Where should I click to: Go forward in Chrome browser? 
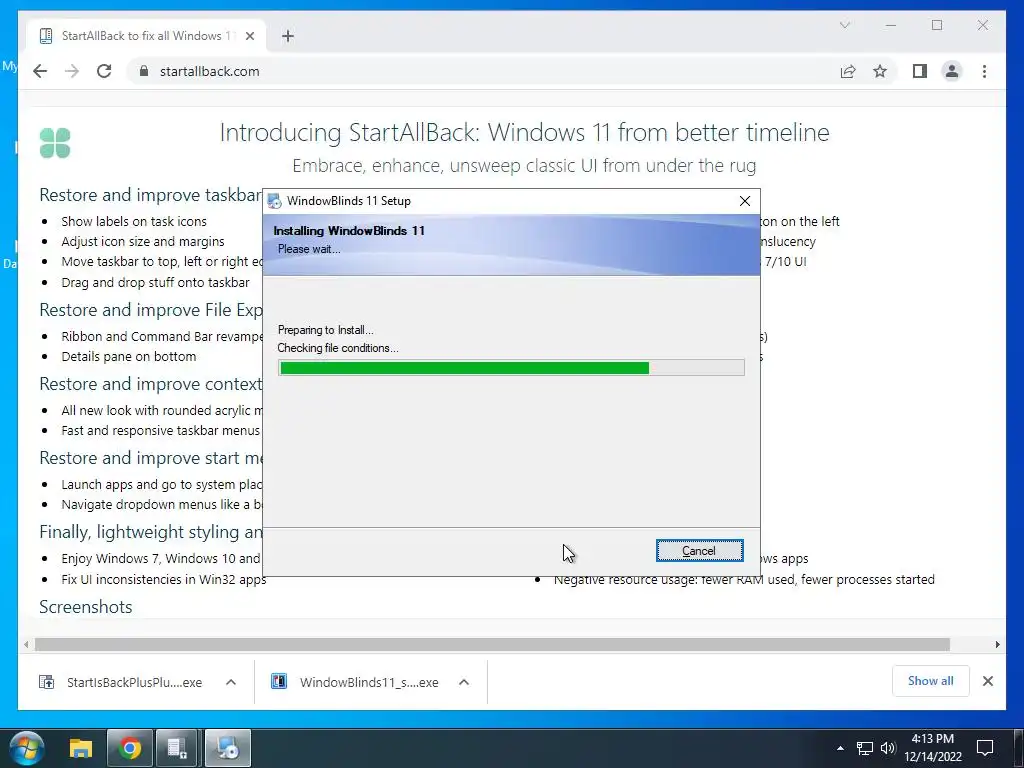pyautogui.click(x=72, y=71)
